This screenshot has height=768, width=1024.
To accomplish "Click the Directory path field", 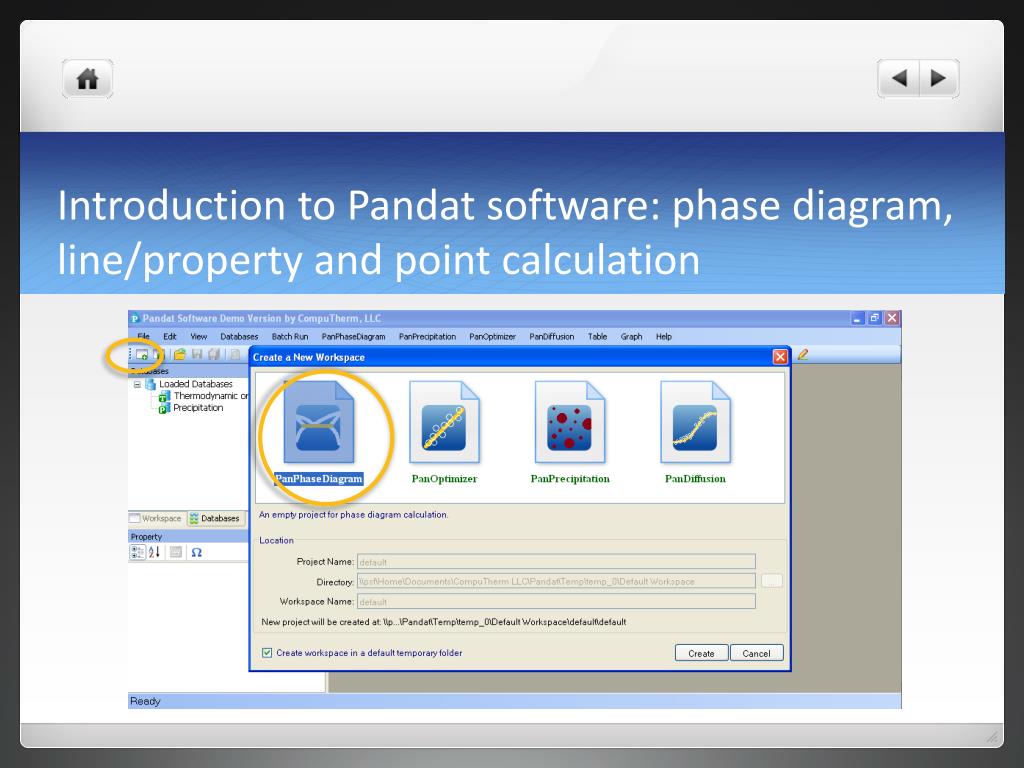I will 556,581.
